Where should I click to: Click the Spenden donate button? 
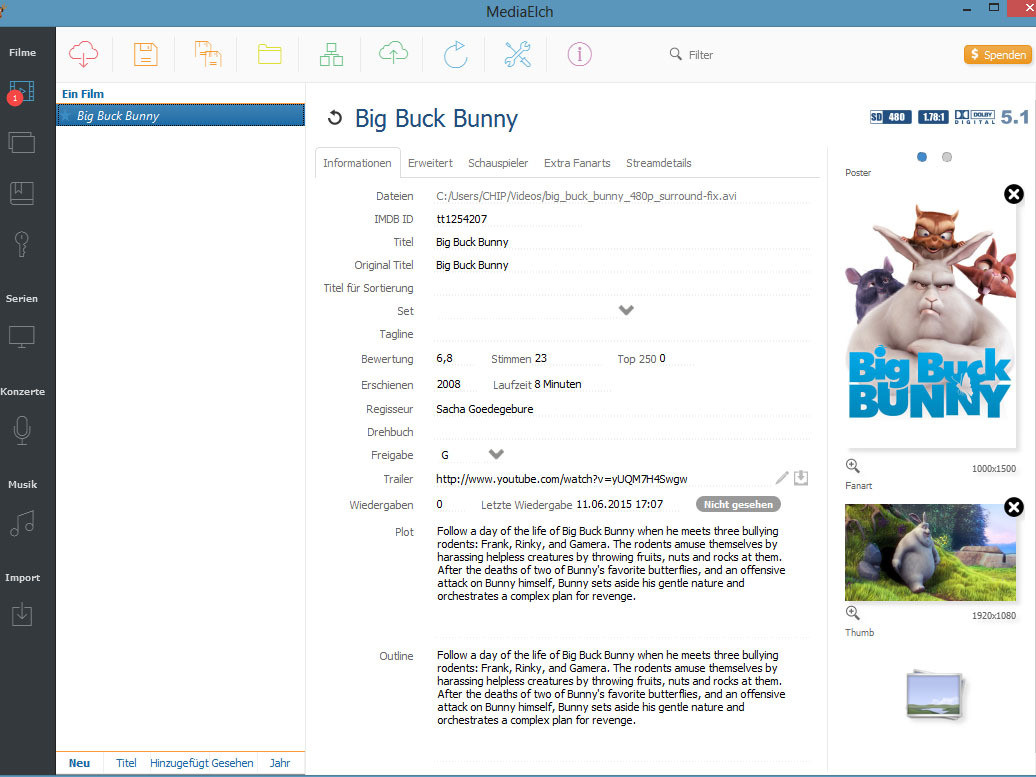coord(998,54)
